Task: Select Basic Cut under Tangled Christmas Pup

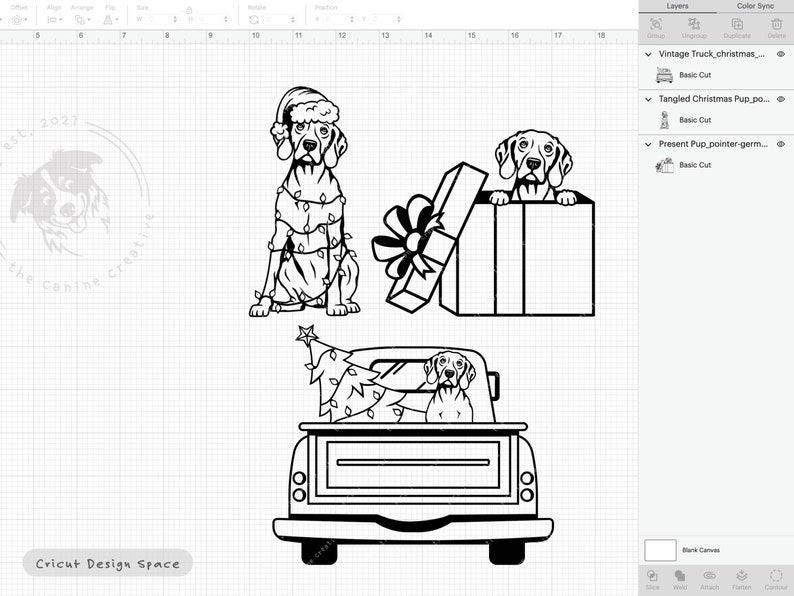Action: 695,120
